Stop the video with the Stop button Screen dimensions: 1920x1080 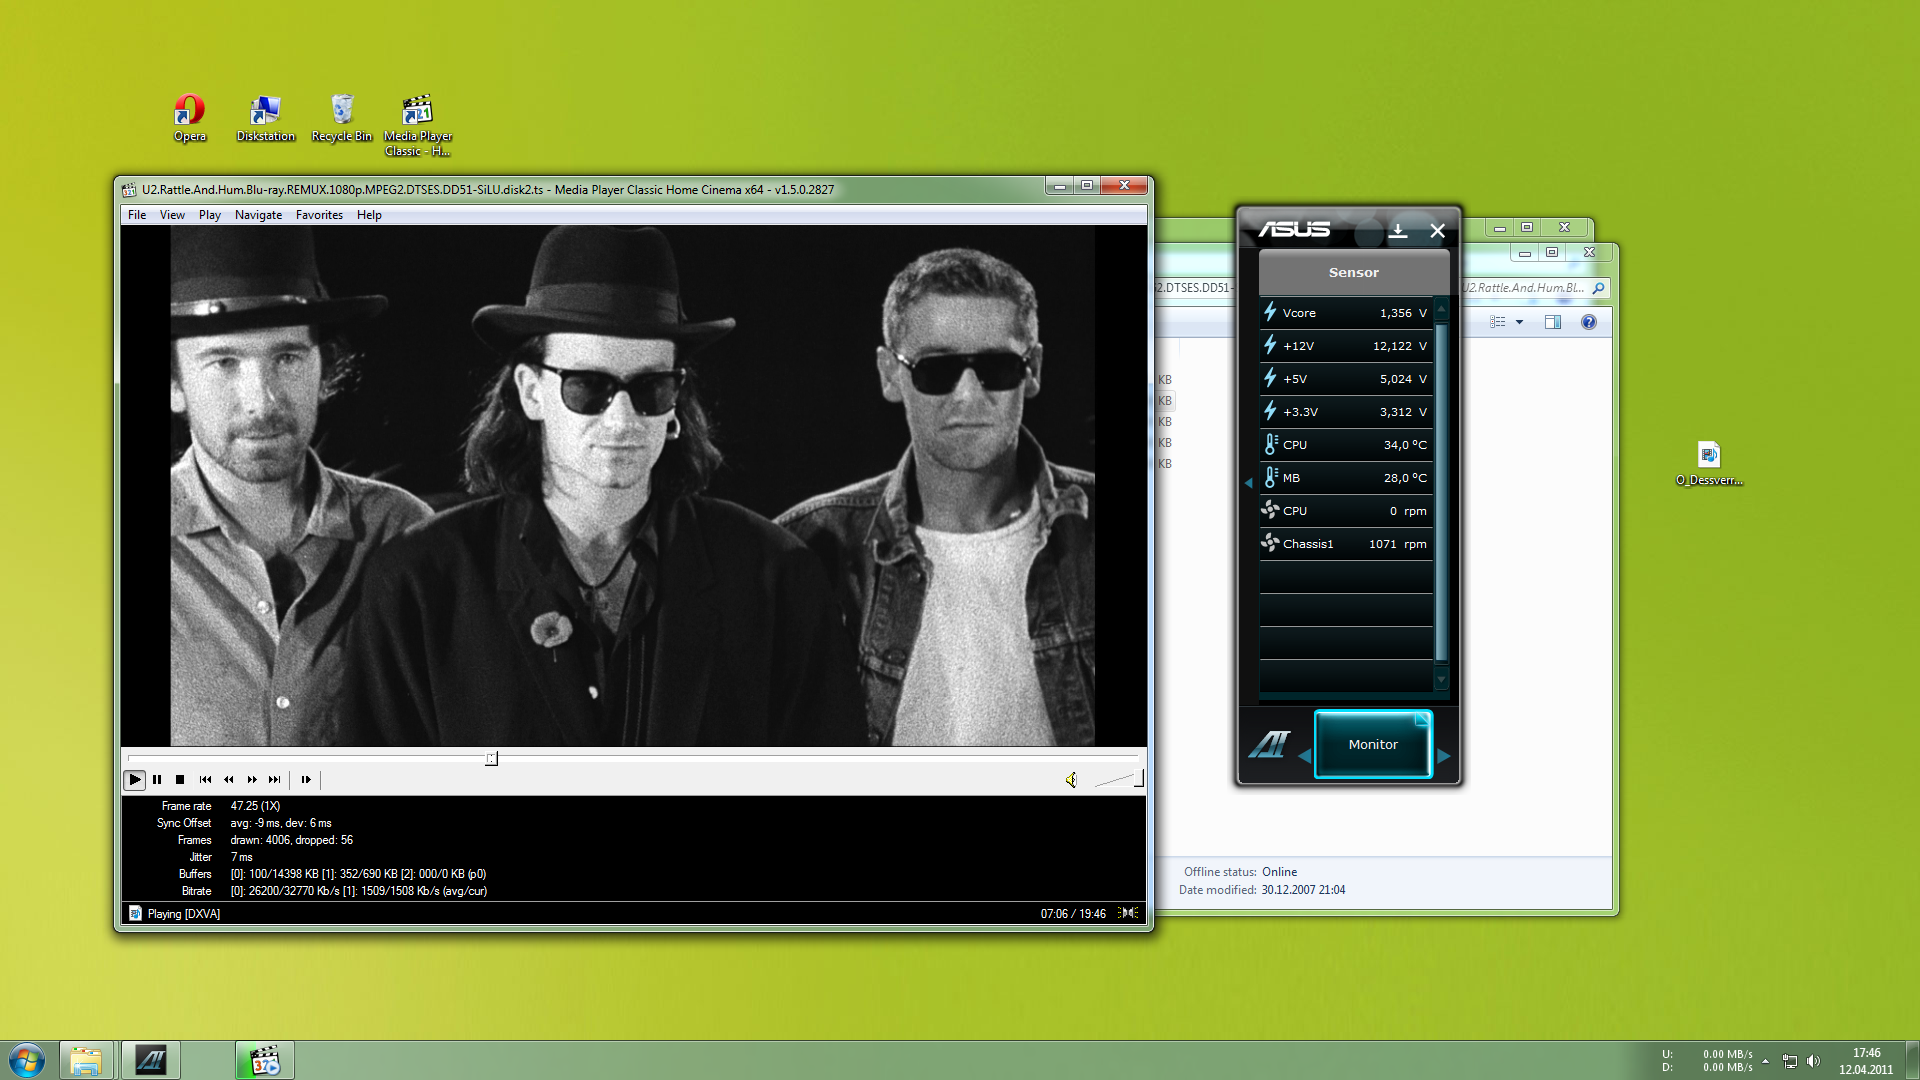click(x=180, y=779)
